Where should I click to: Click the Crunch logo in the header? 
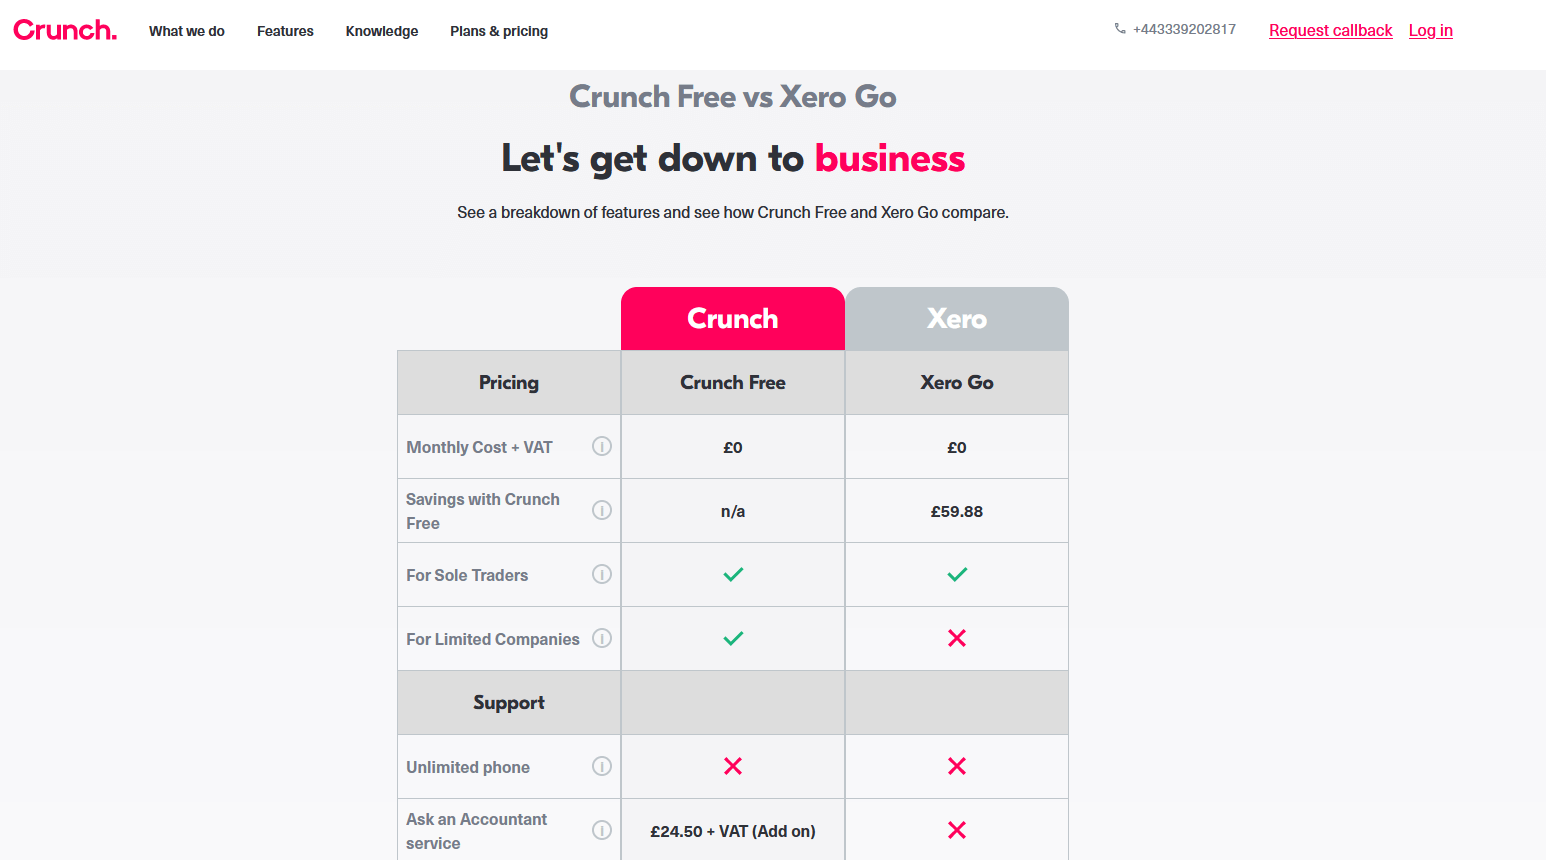click(65, 30)
